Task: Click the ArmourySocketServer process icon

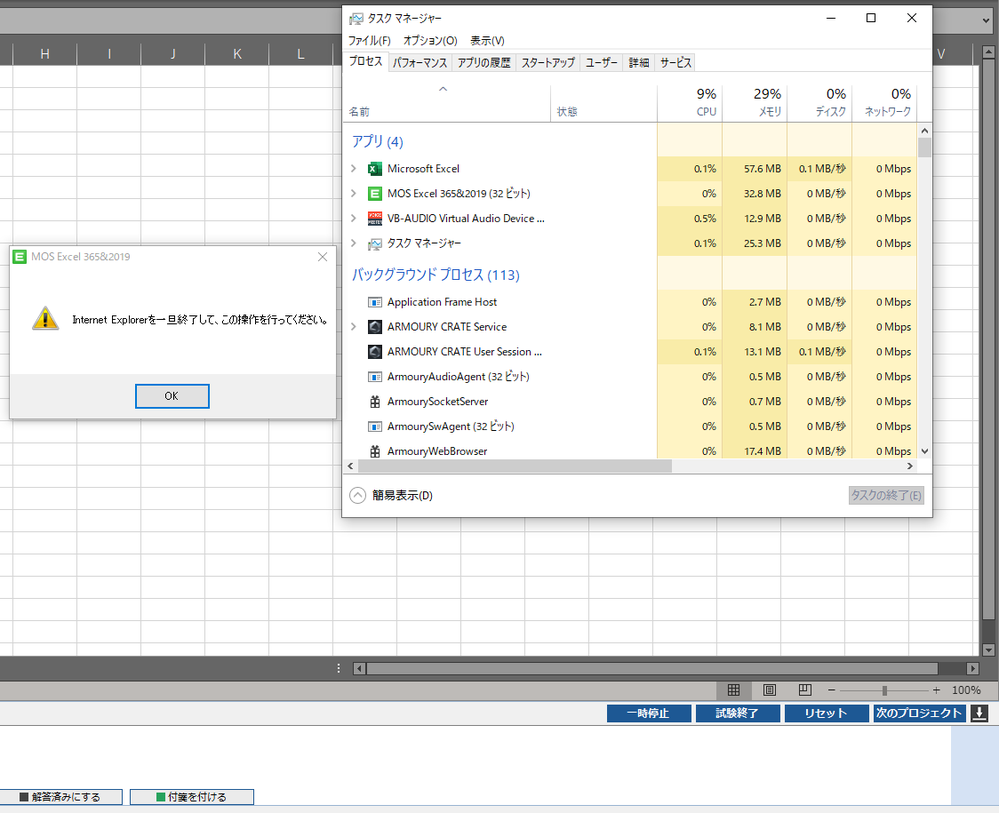Action: 375,401
